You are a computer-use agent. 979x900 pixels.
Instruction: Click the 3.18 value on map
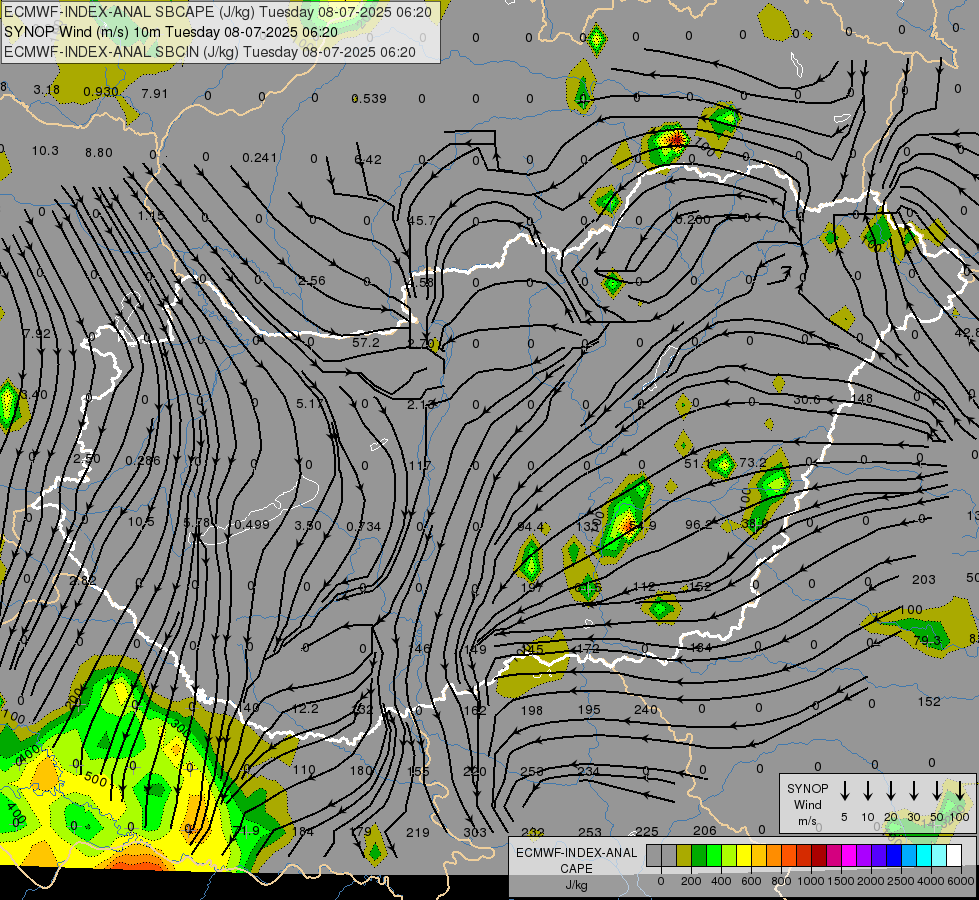(47, 89)
